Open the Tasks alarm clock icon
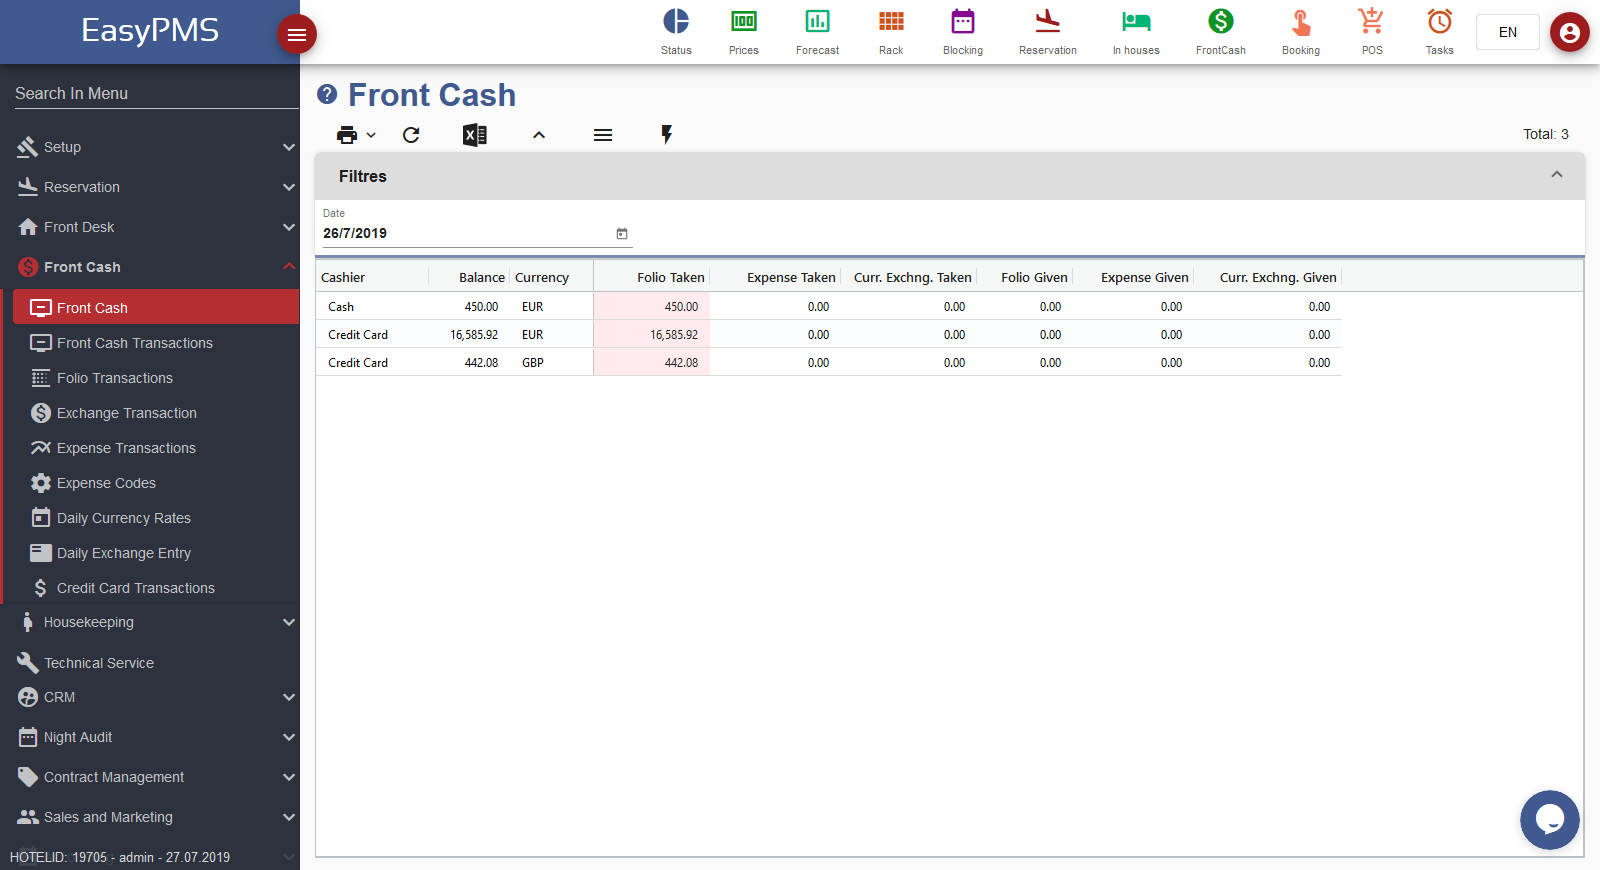 coord(1439,22)
